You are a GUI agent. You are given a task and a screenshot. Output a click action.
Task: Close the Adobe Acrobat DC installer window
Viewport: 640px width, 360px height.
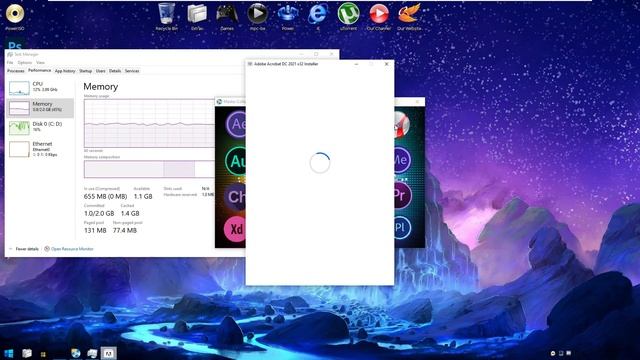387,64
